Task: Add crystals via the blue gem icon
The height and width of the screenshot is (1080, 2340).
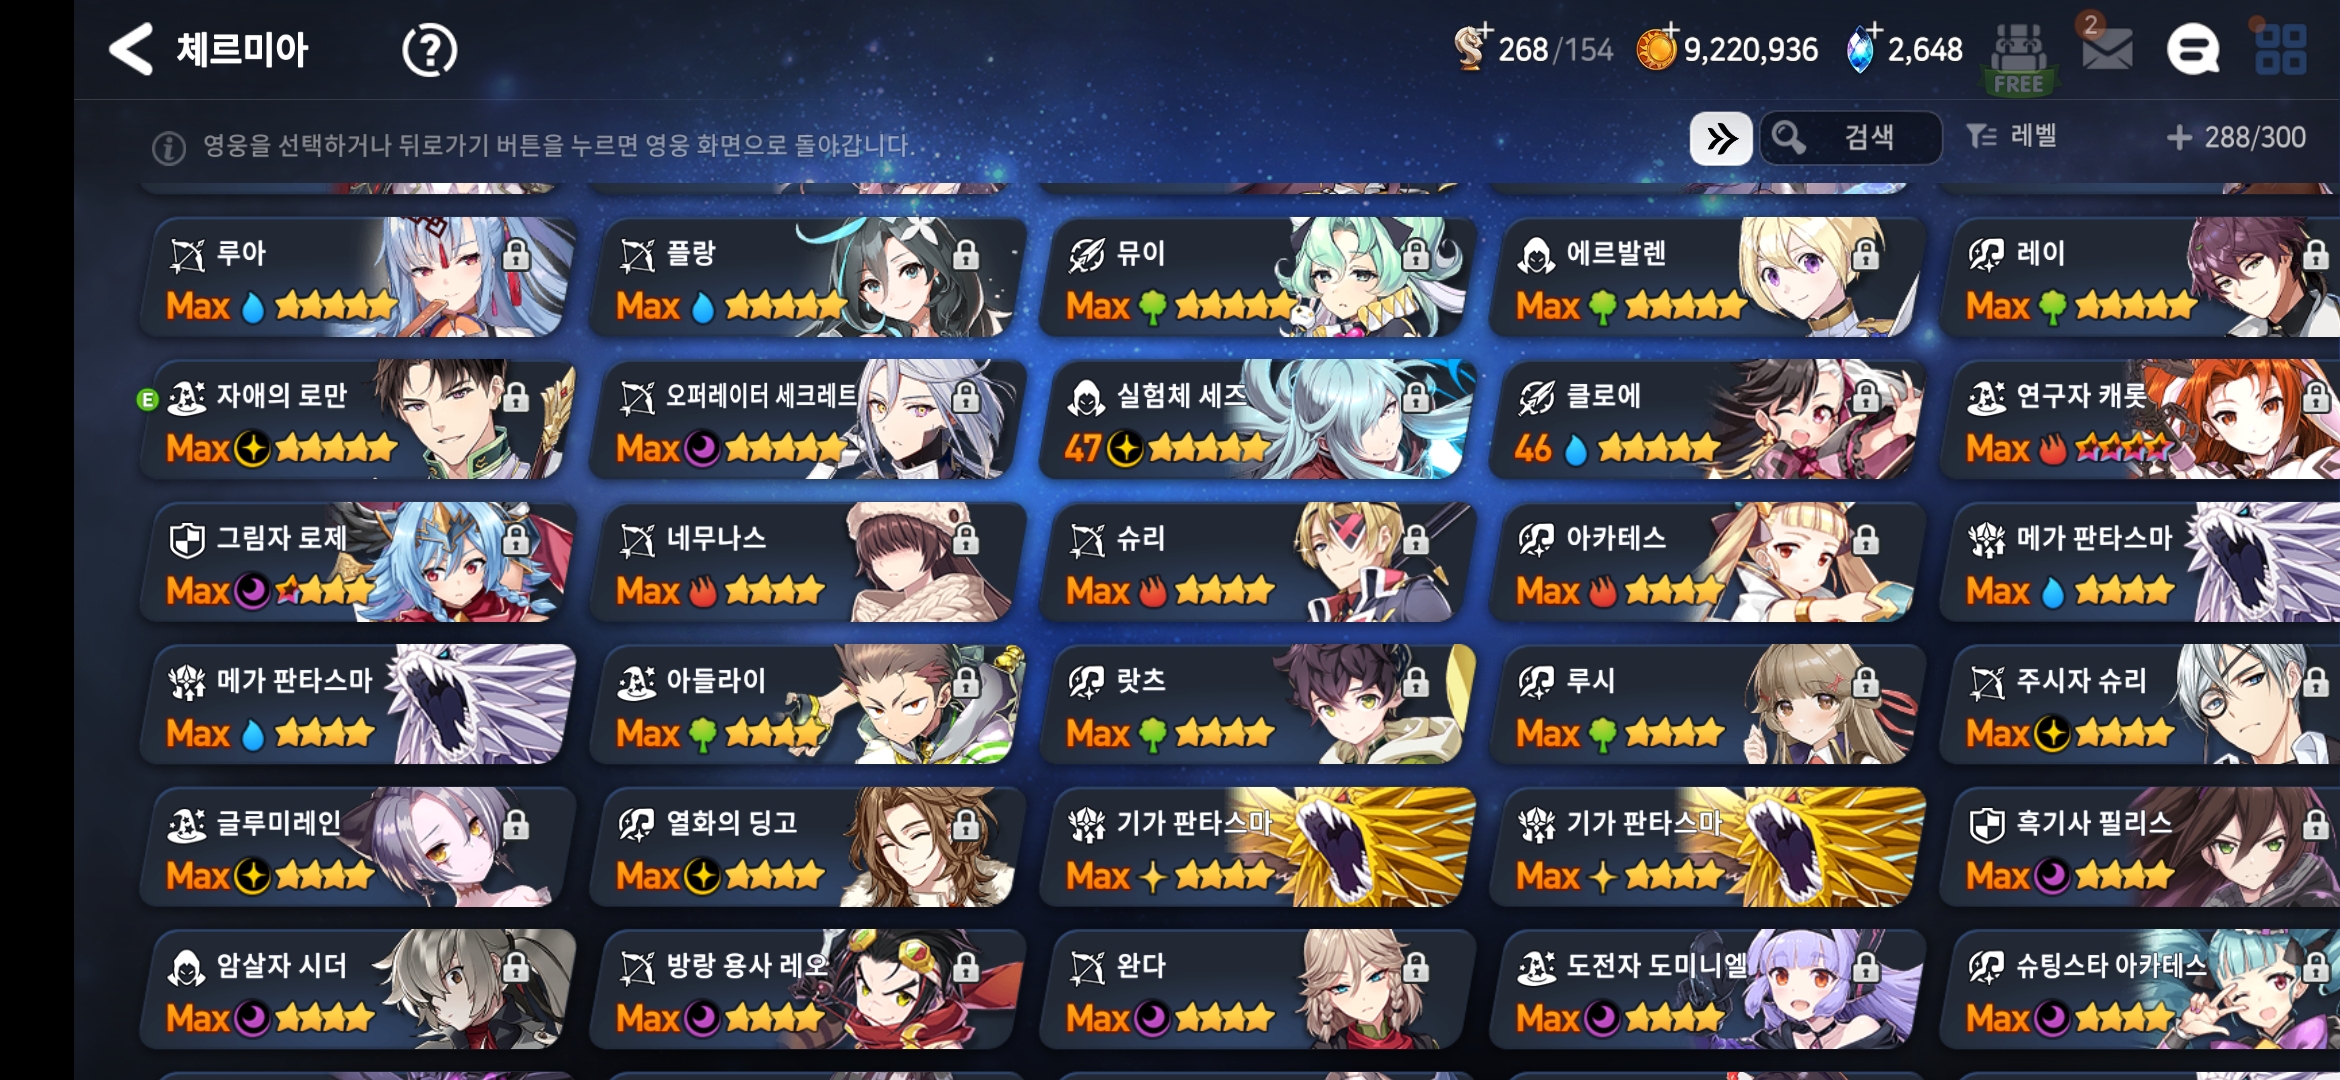Action: click(1861, 48)
